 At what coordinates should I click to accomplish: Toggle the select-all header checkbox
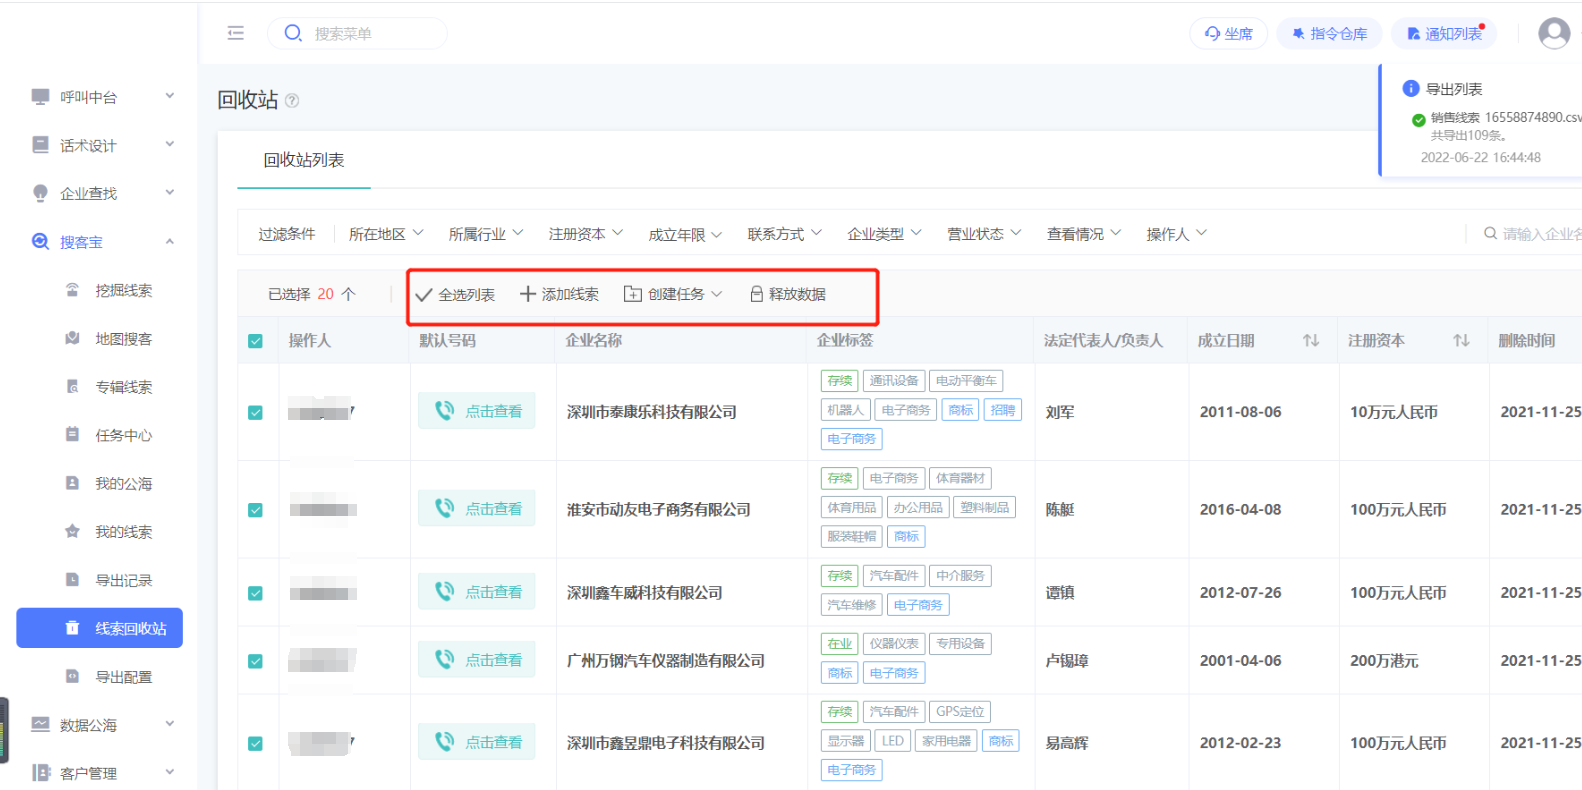tap(256, 341)
